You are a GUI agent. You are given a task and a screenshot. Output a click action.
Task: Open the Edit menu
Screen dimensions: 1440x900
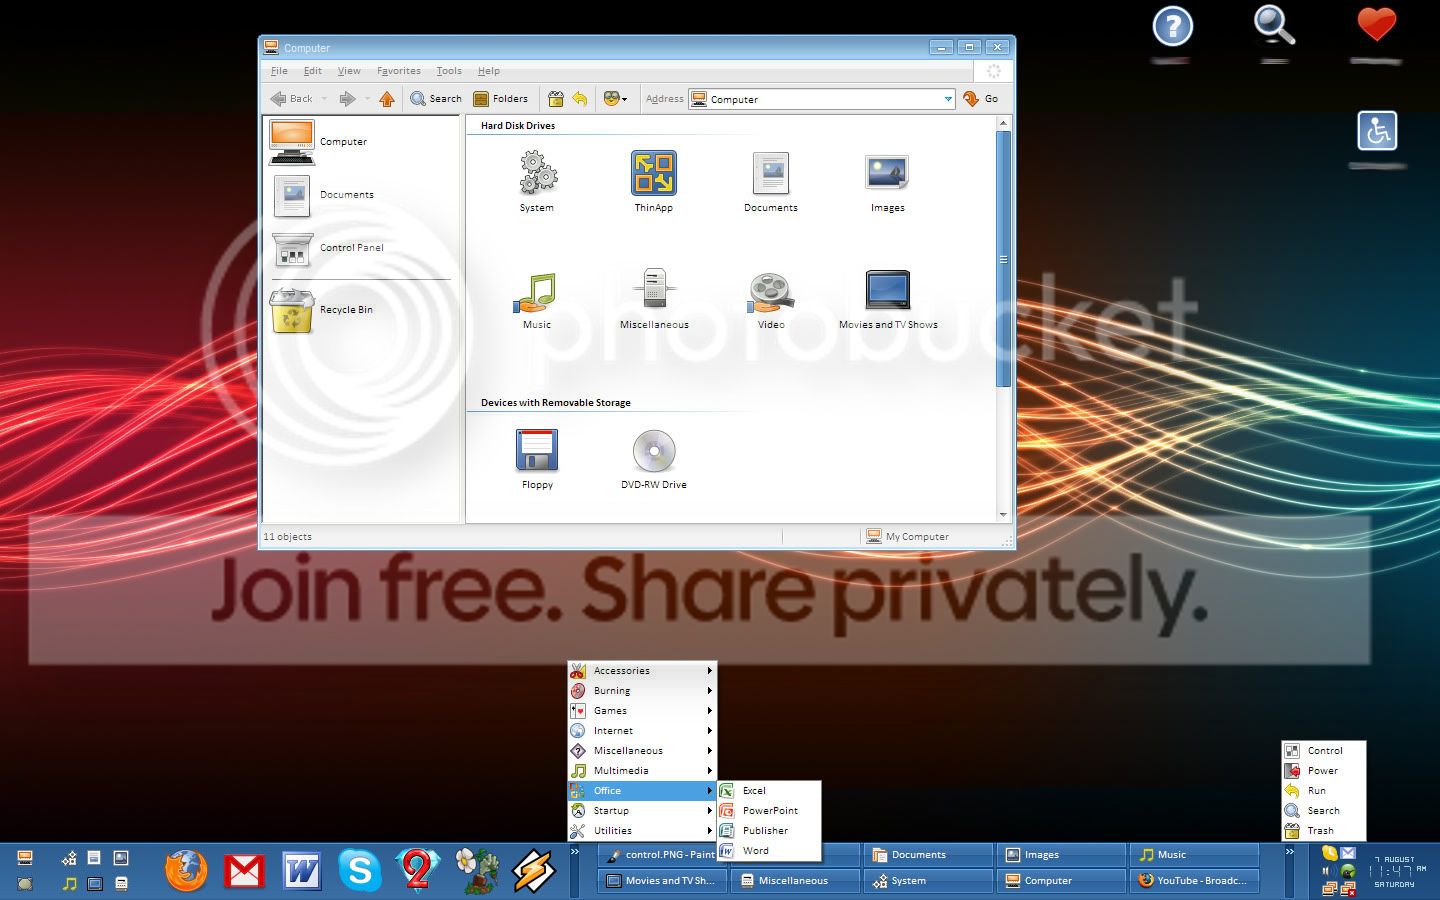coord(313,71)
